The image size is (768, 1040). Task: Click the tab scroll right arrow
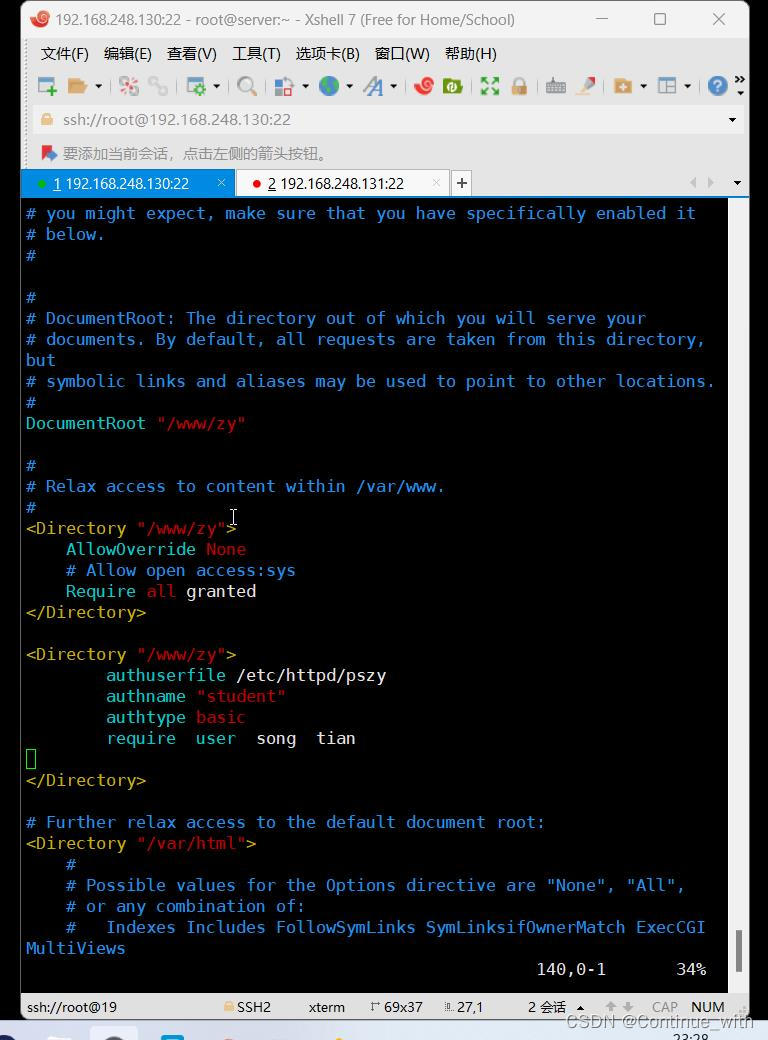(711, 182)
